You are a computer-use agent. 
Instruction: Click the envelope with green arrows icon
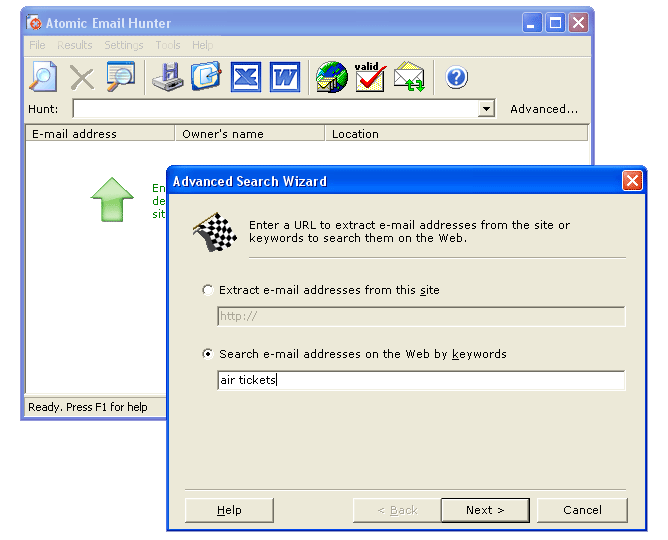409,77
